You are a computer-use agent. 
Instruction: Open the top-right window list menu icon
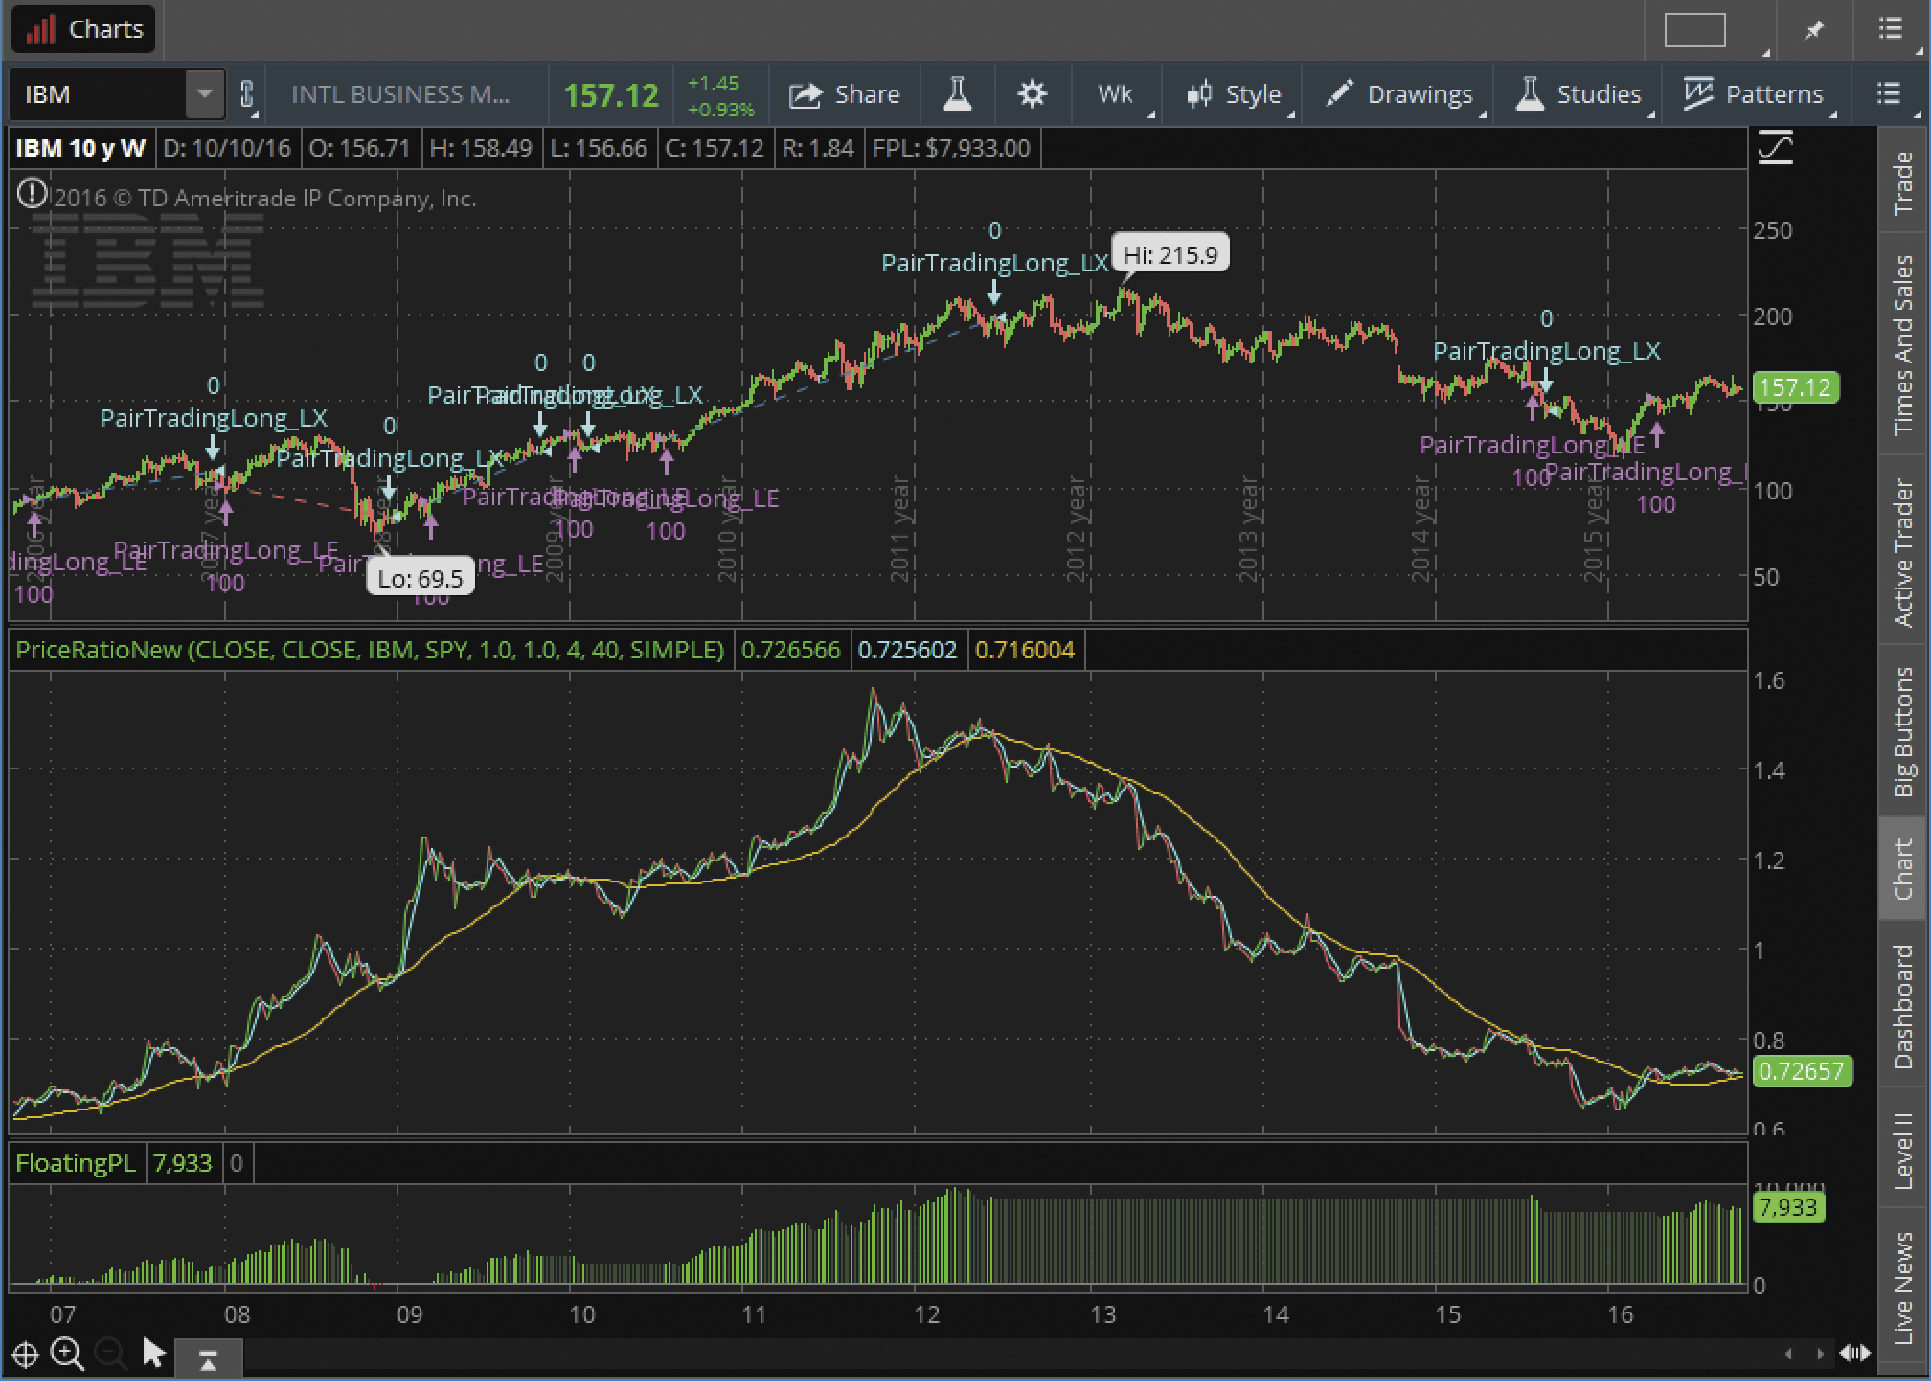[x=1889, y=29]
